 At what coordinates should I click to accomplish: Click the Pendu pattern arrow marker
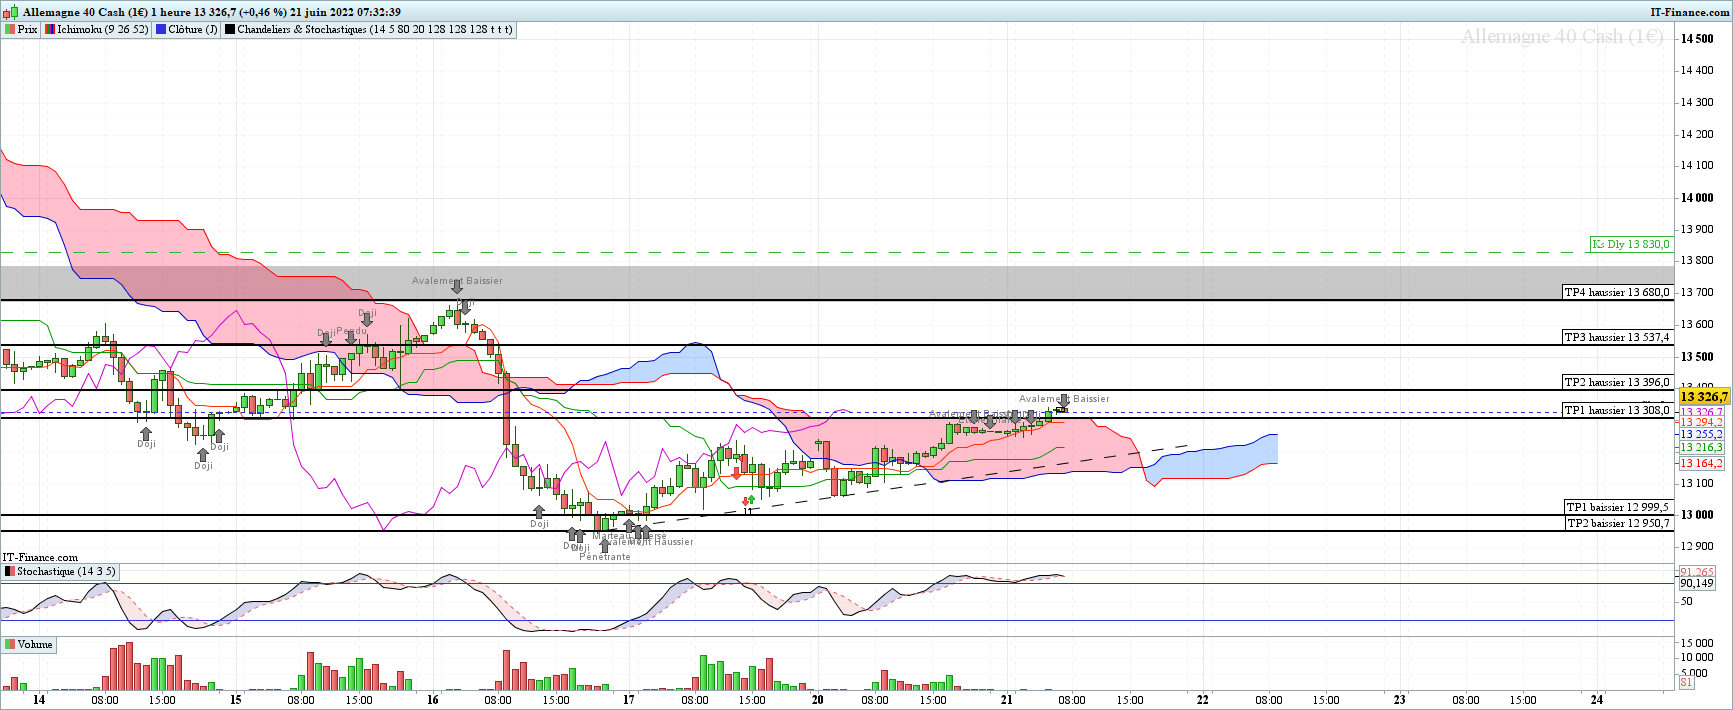[351, 338]
